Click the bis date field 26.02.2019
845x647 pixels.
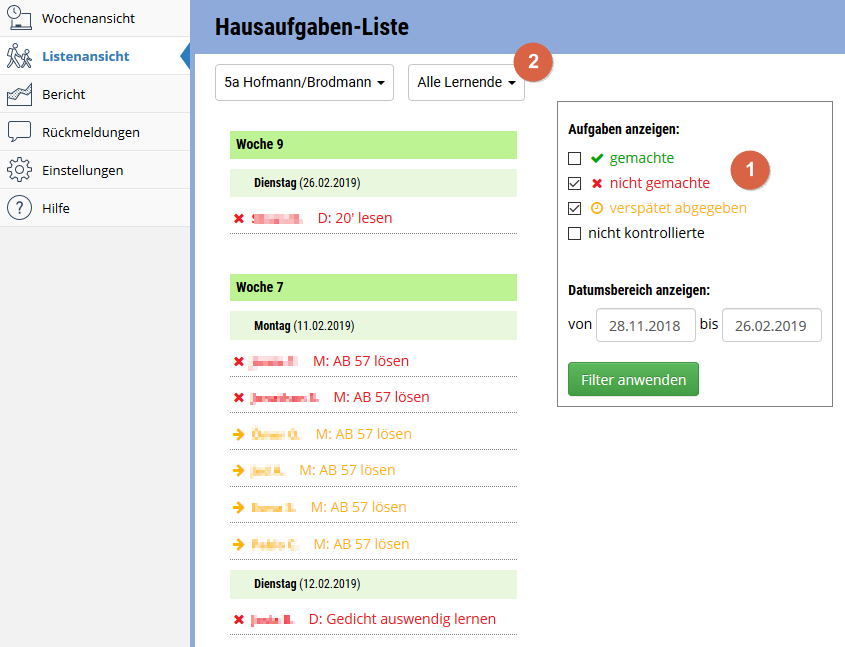[772, 325]
